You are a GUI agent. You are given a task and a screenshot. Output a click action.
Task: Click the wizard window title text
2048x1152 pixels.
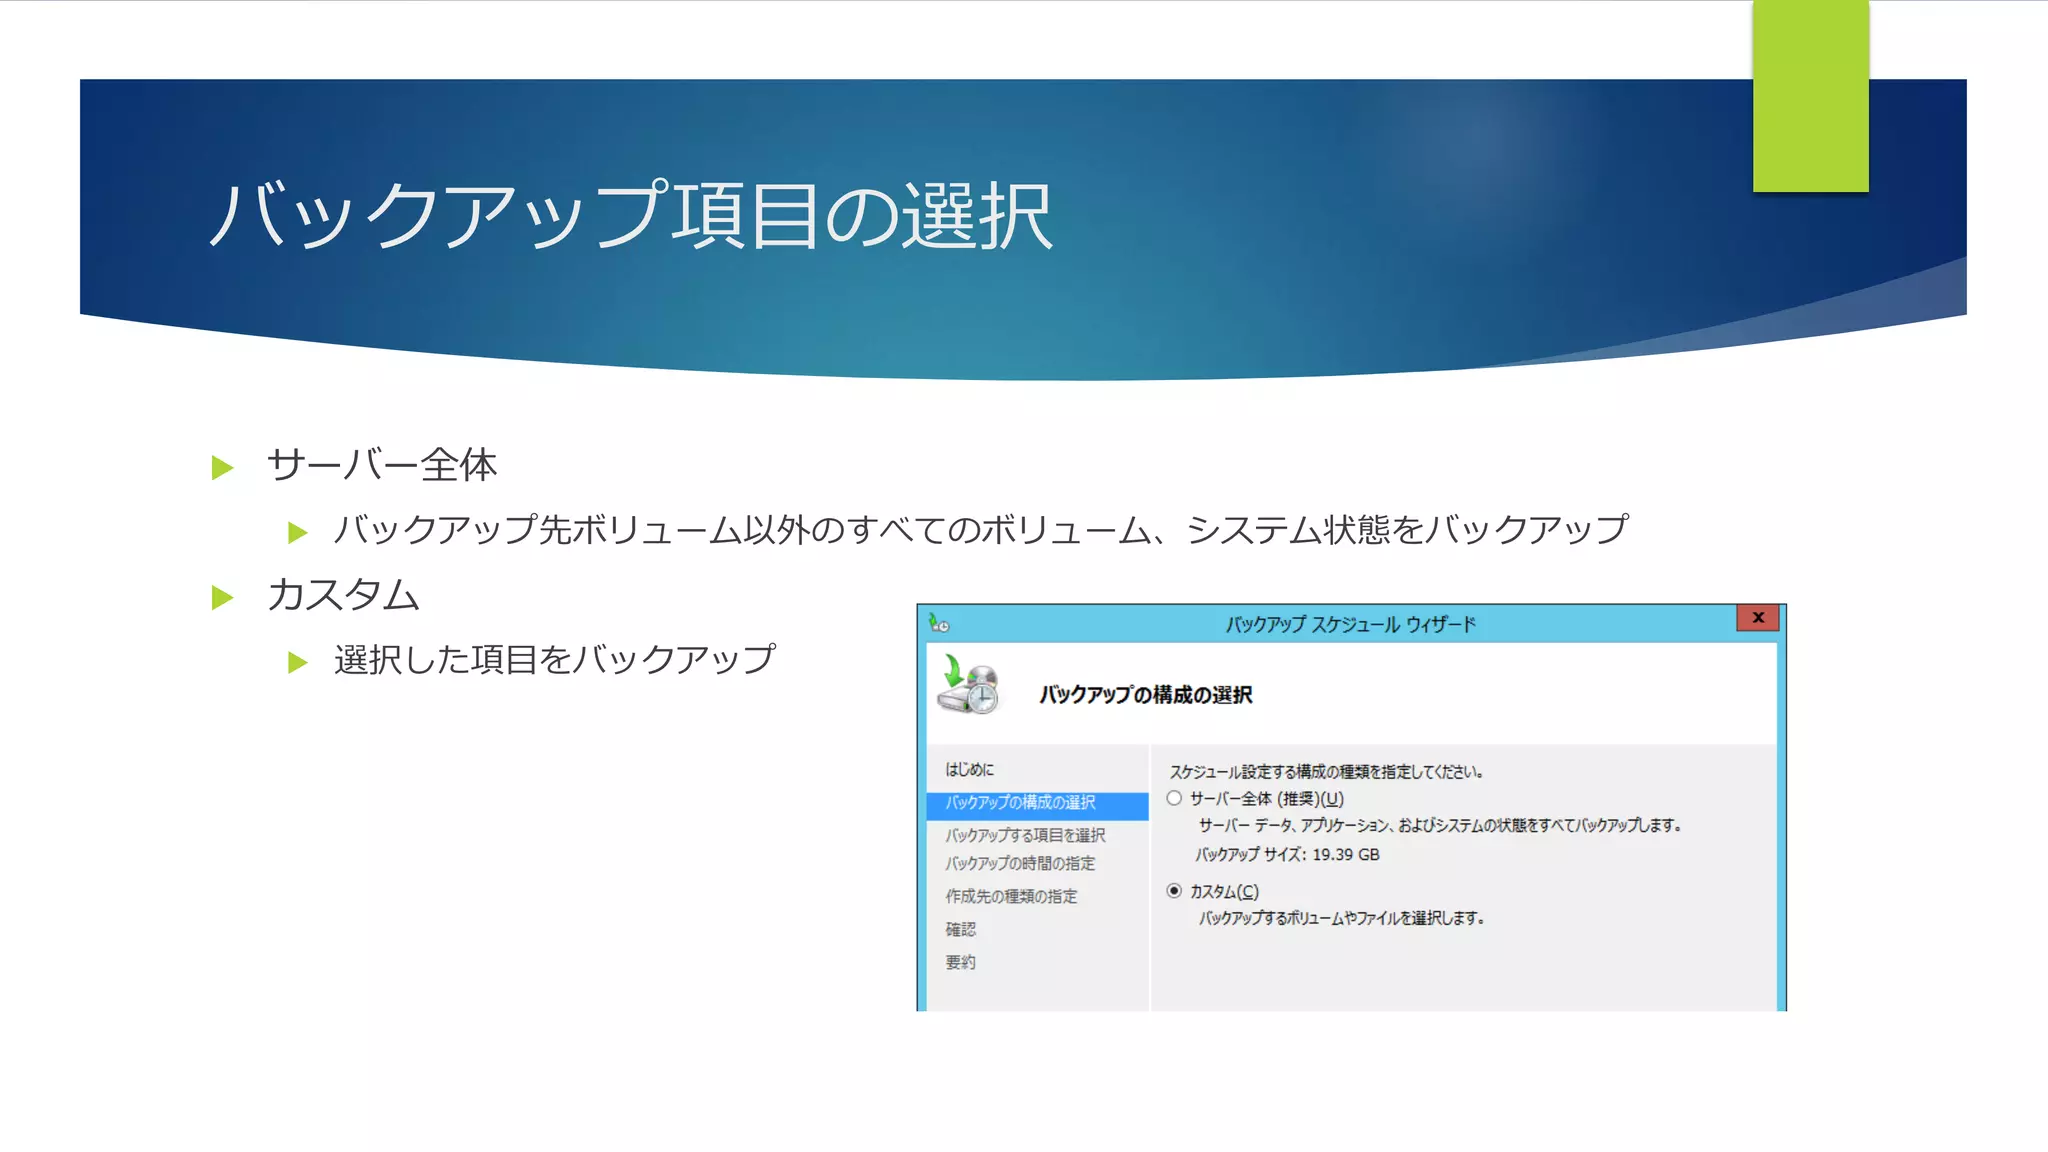[1350, 624]
